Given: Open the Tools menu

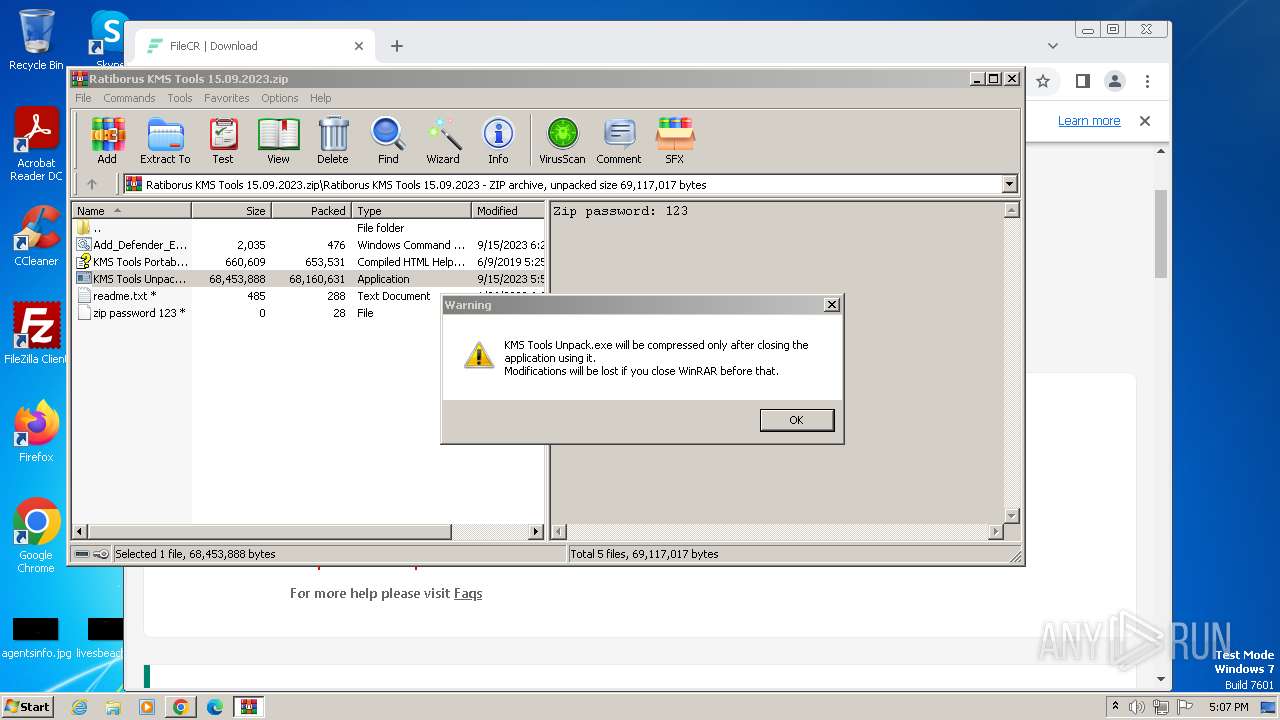Looking at the screenshot, I should 180,98.
